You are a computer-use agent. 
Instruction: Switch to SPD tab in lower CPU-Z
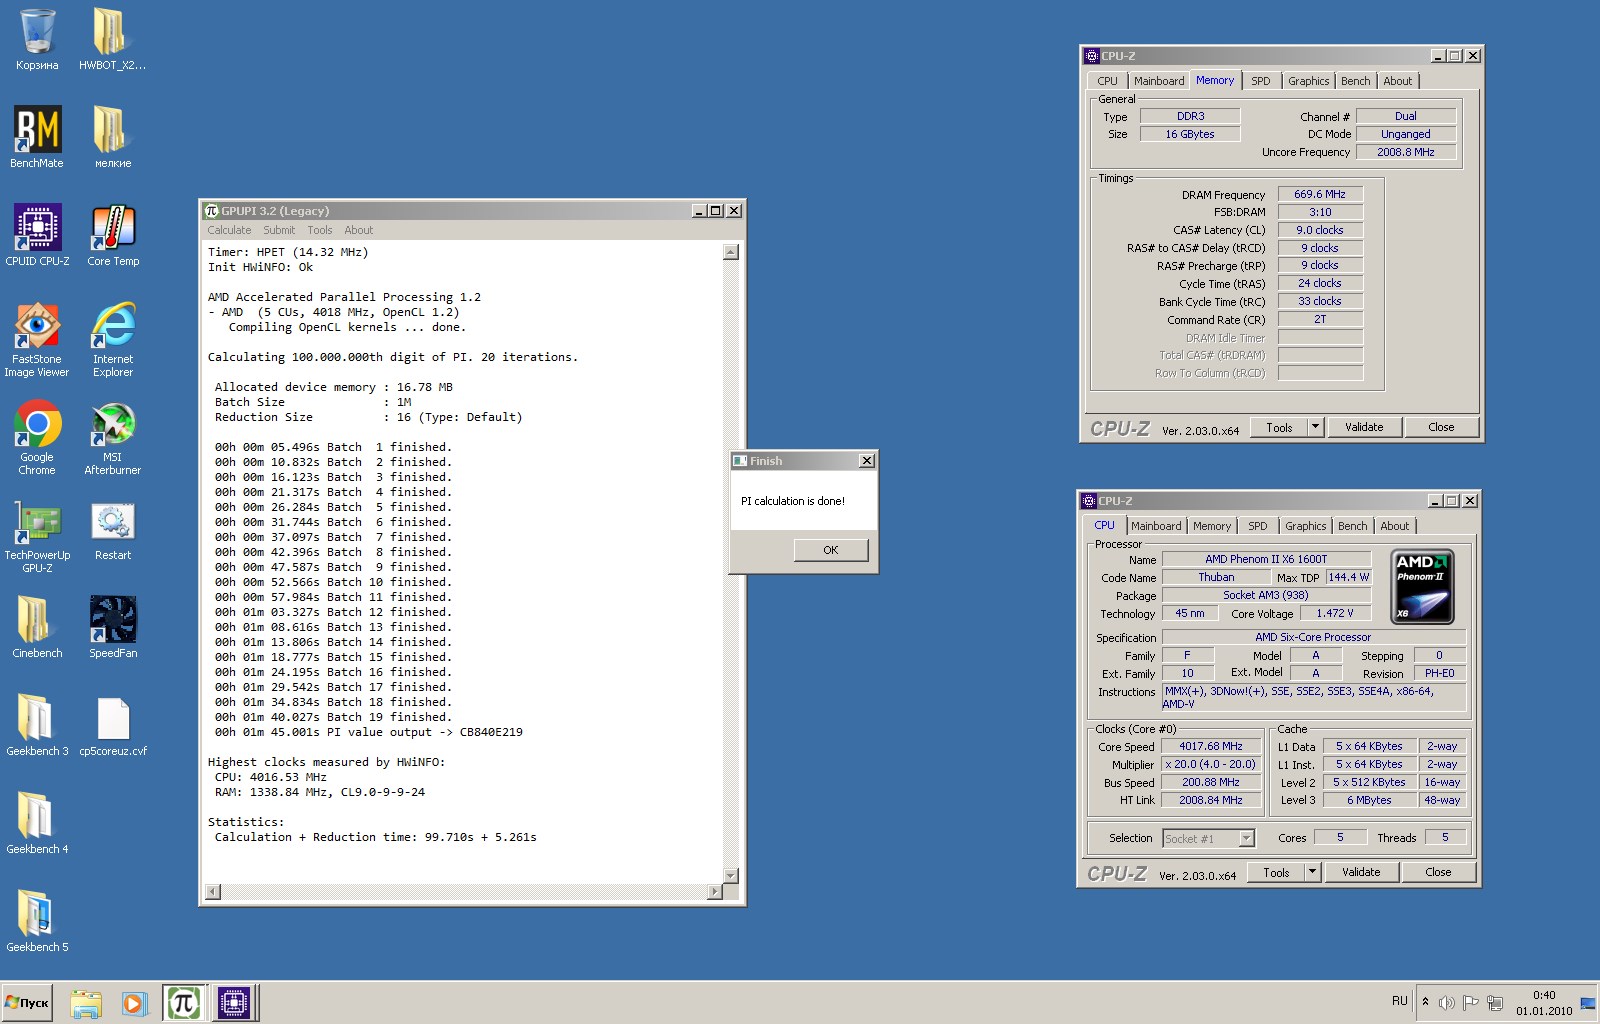pyautogui.click(x=1257, y=526)
